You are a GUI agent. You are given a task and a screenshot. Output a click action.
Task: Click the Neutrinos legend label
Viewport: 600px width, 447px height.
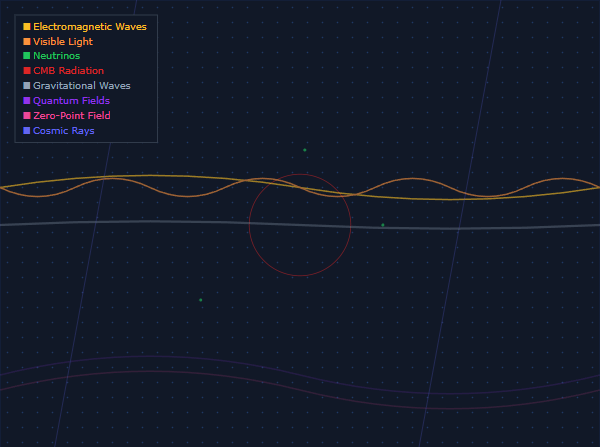[57, 56]
